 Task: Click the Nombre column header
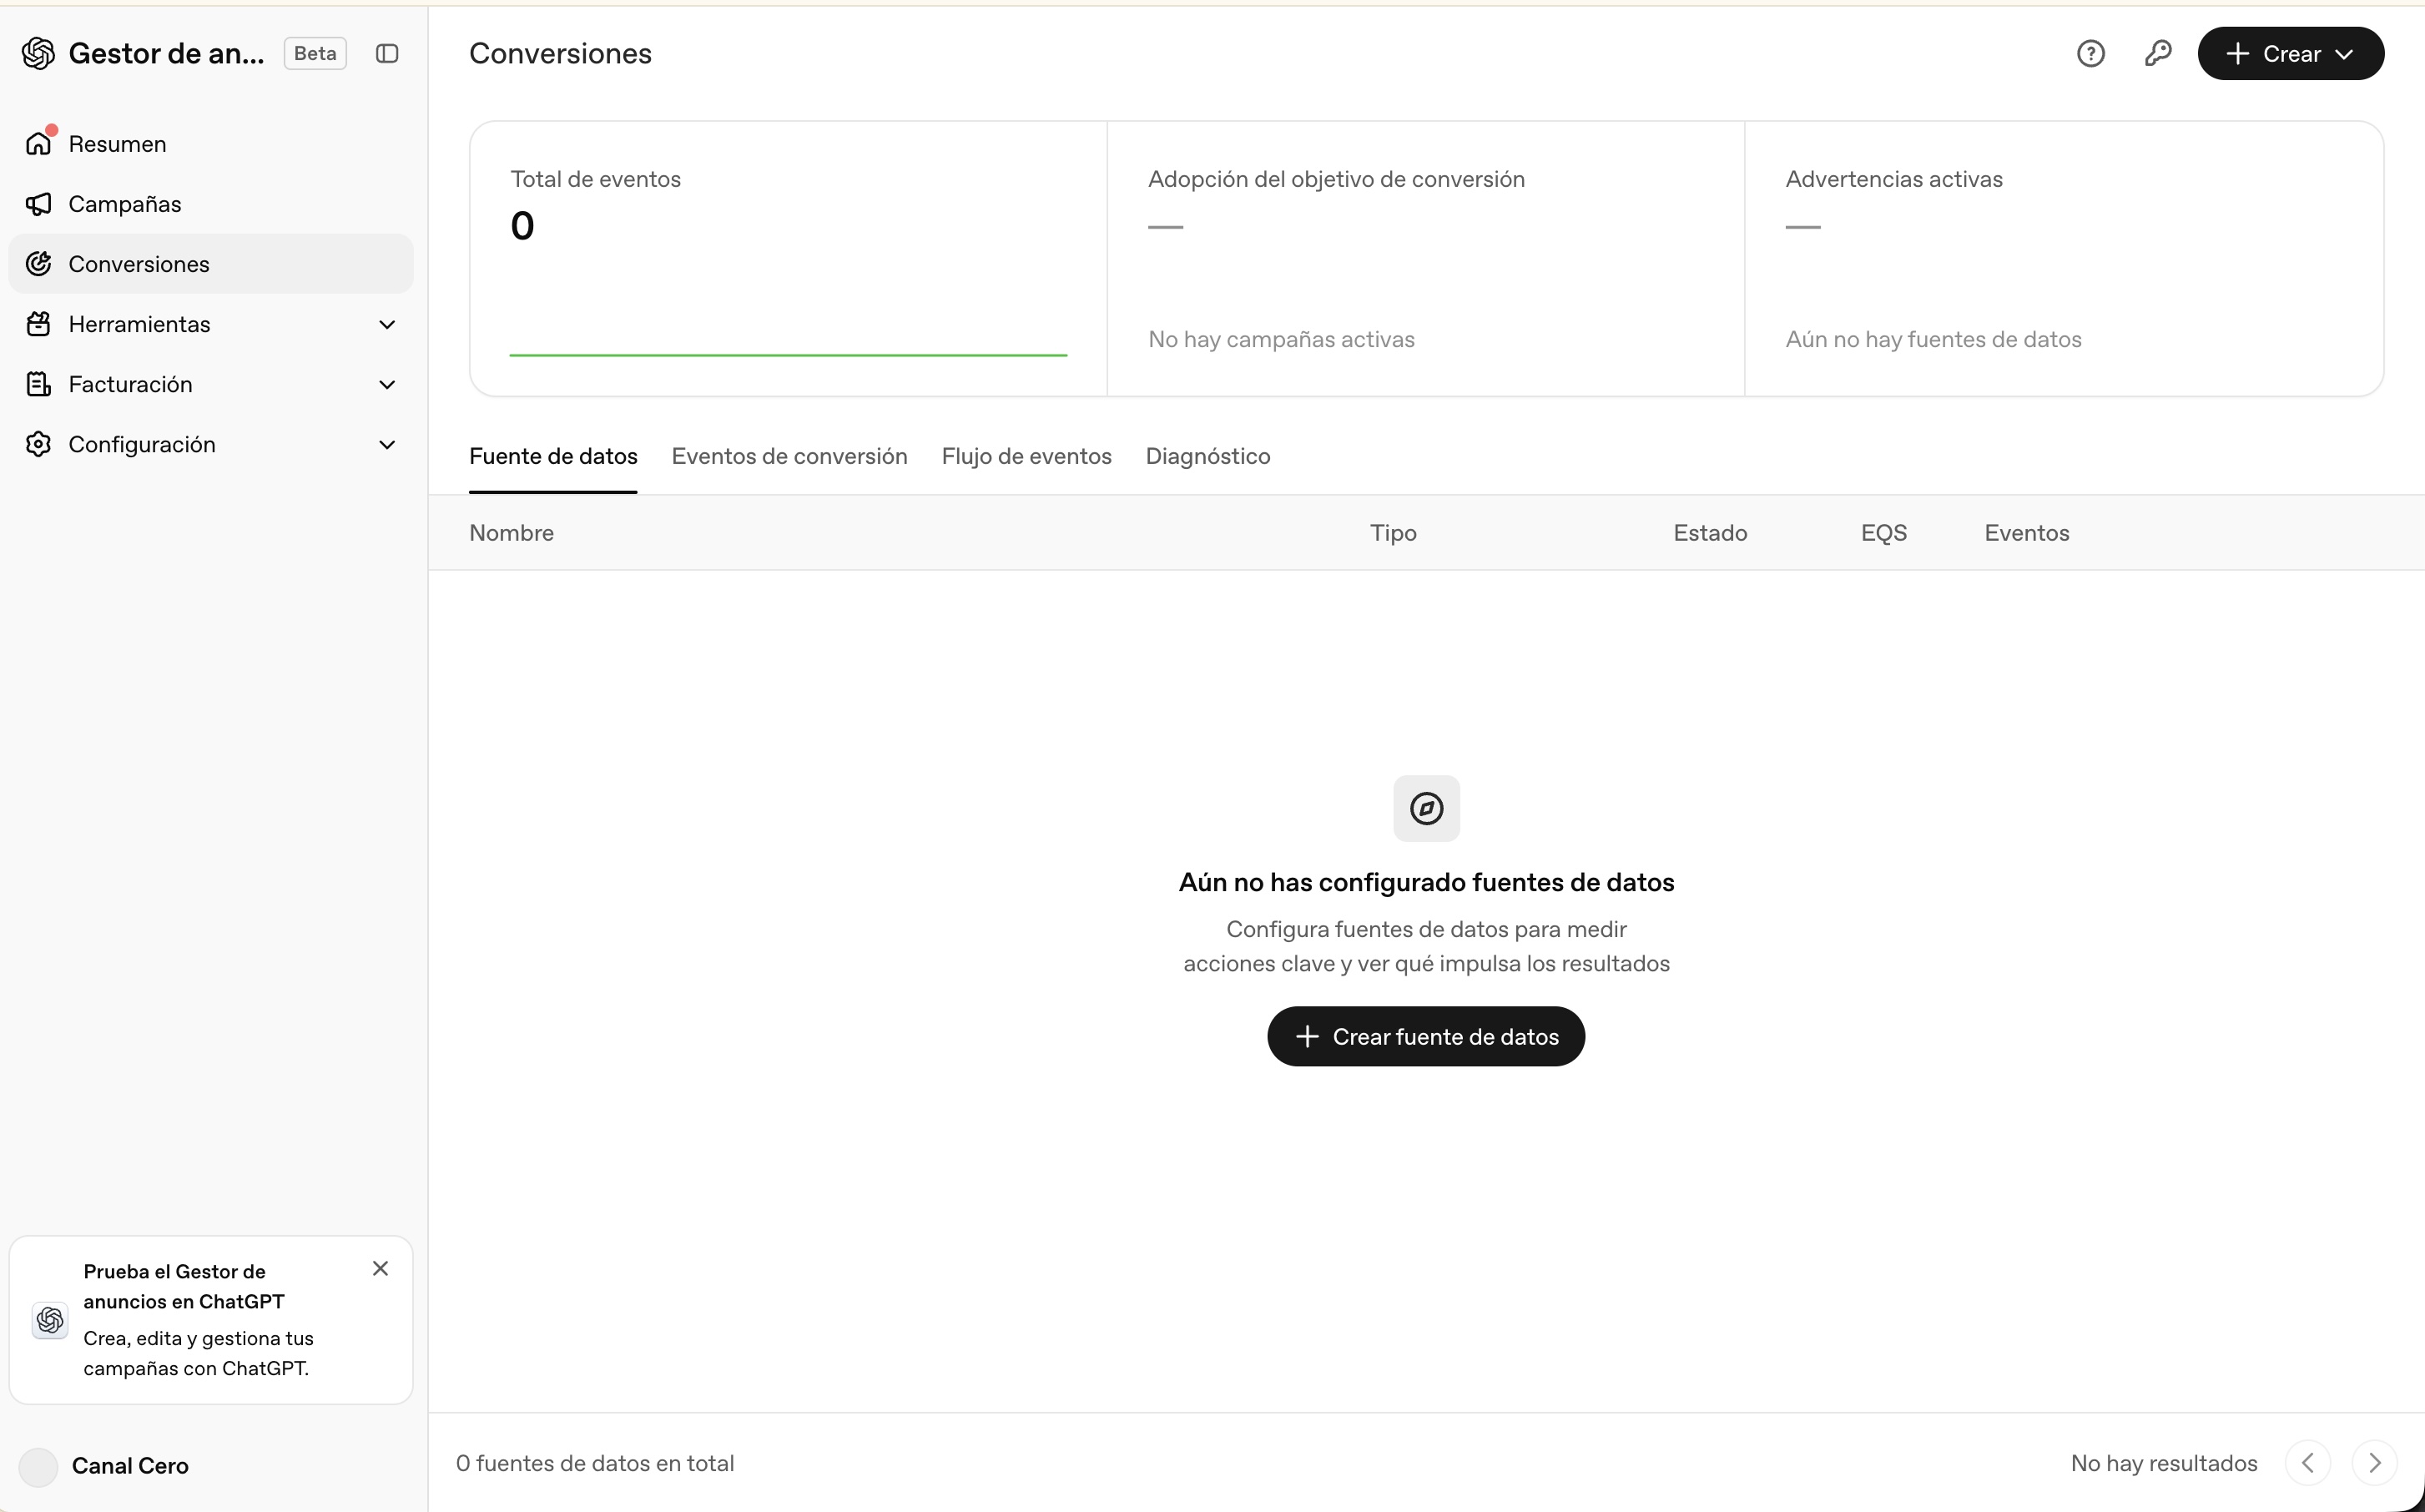511,533
